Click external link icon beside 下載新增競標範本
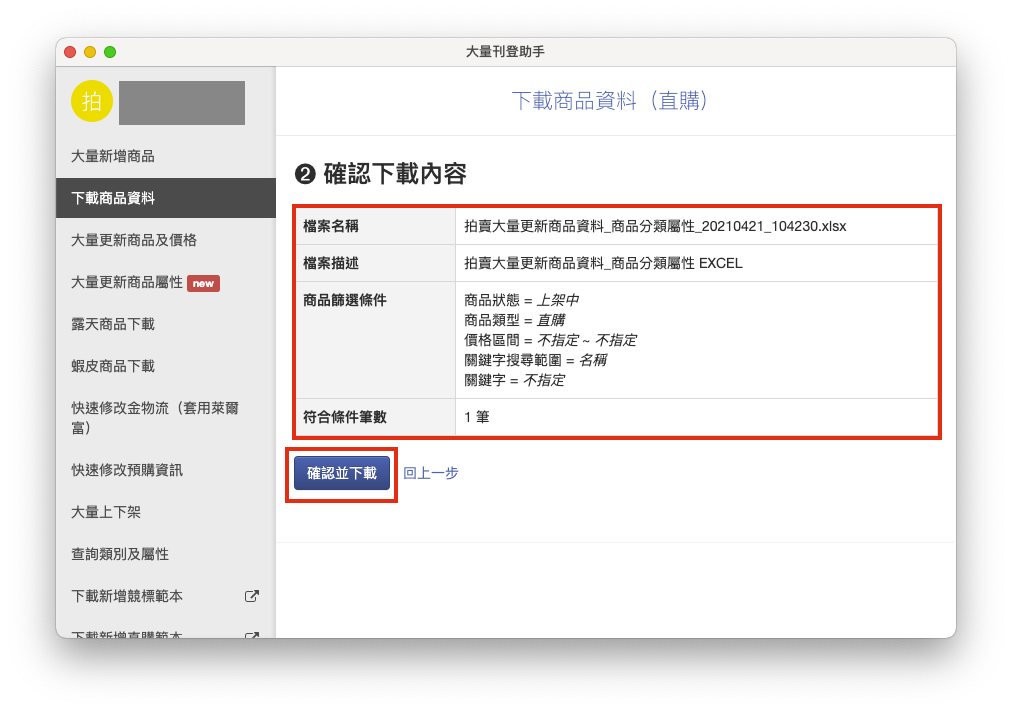Image resolution: width=1012 pixels, height=712 pixels. click(x=252, y=596)
